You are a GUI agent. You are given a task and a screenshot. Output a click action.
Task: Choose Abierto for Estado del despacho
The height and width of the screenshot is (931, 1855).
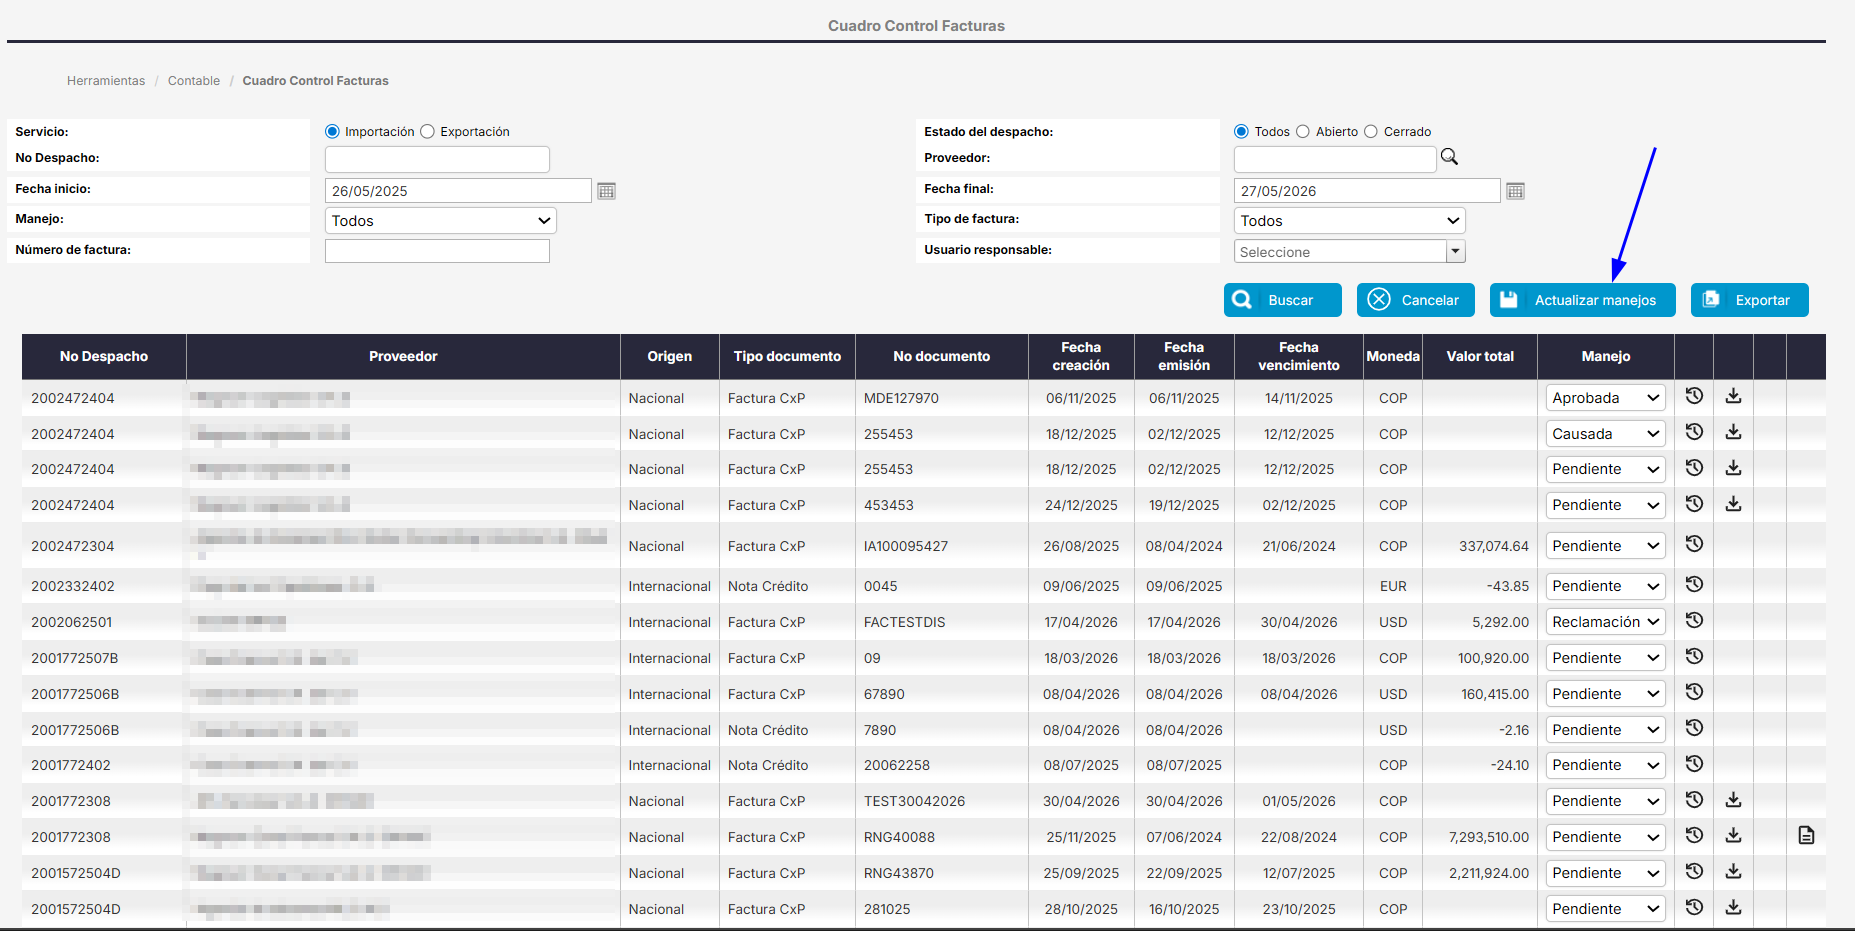(x=1303, y=132)
